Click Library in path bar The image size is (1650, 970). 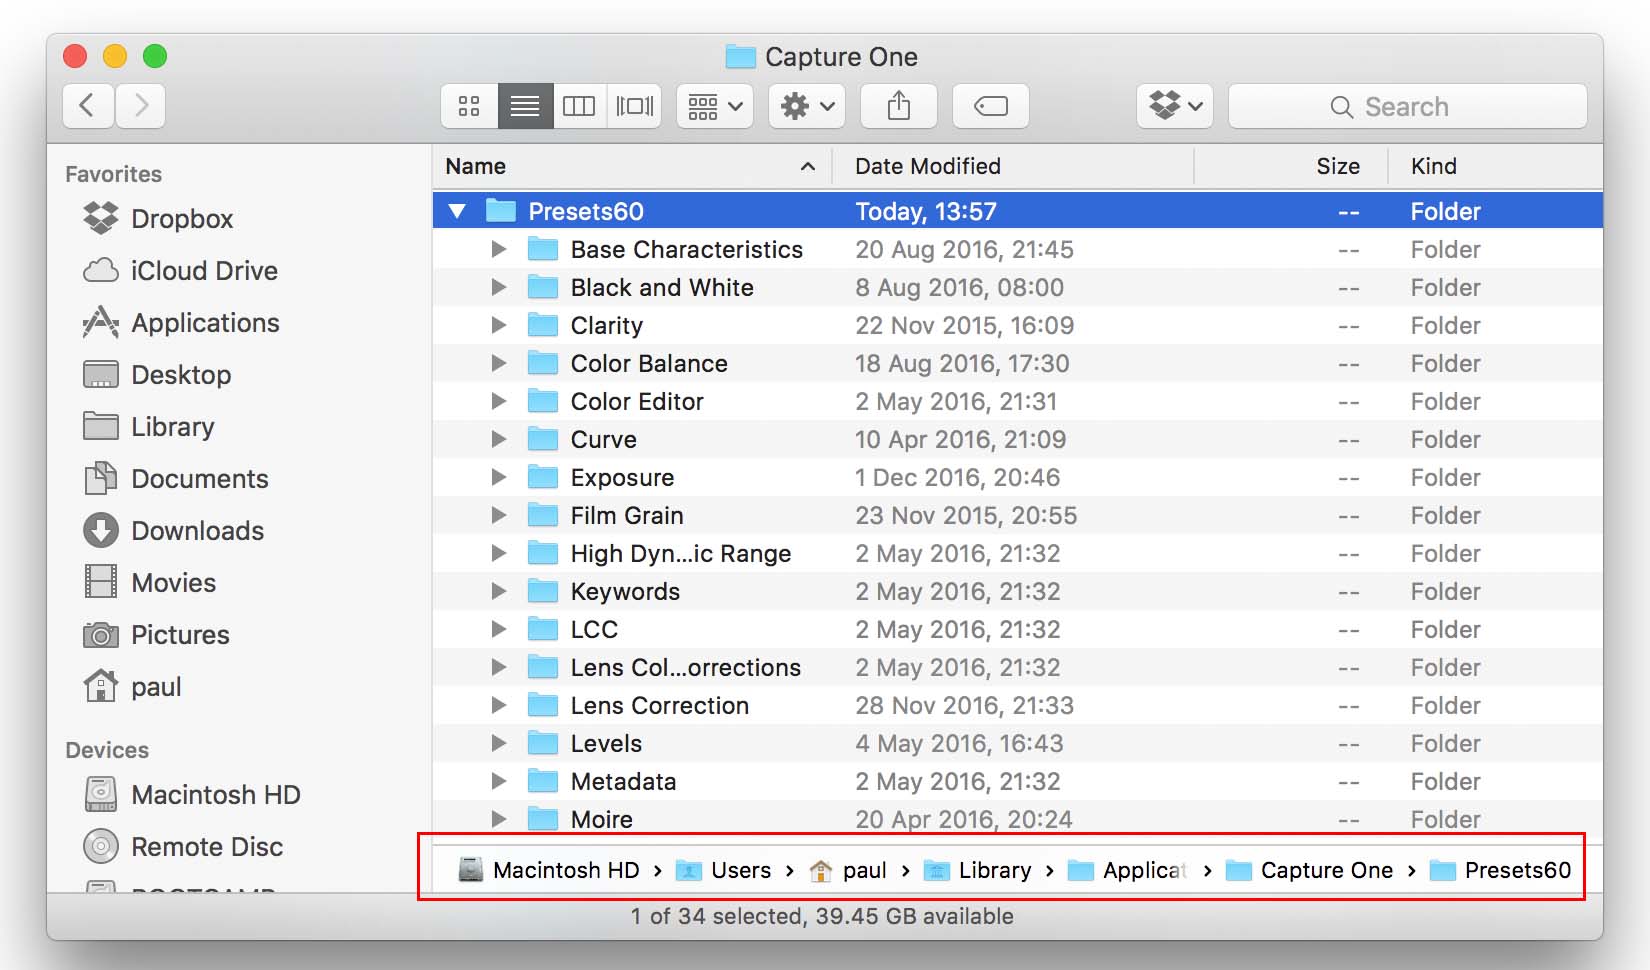pos(977,870)
